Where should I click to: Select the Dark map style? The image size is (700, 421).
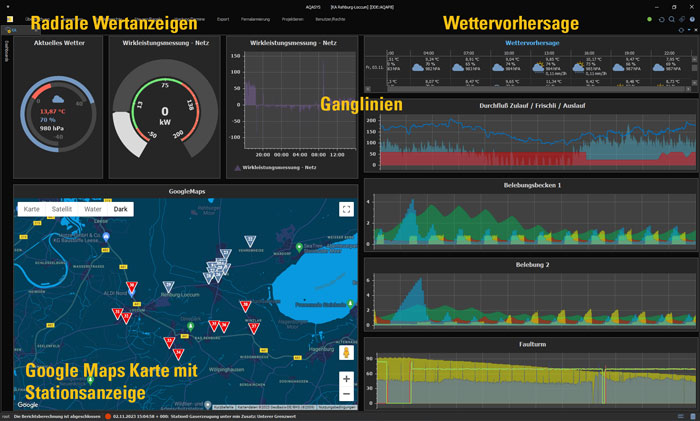tap(120, 209)
